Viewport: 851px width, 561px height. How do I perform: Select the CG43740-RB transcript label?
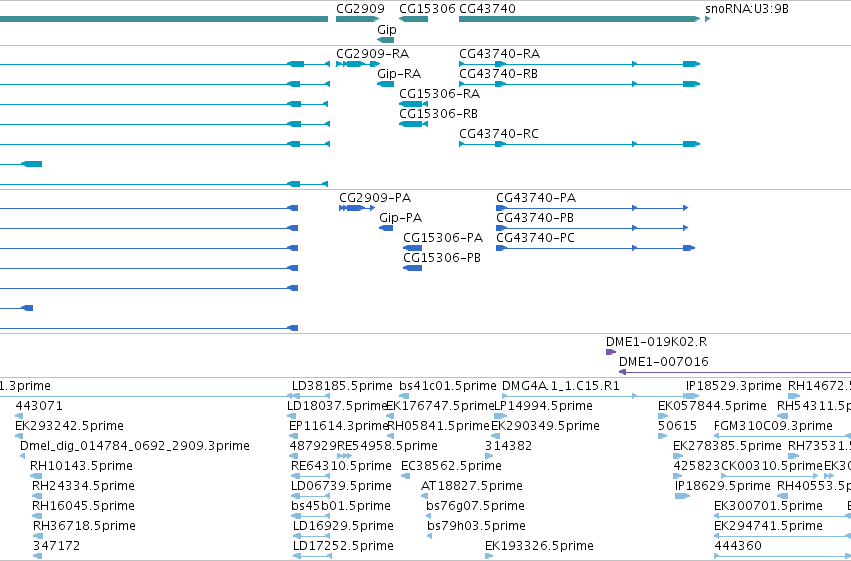[x=498, y=74]
